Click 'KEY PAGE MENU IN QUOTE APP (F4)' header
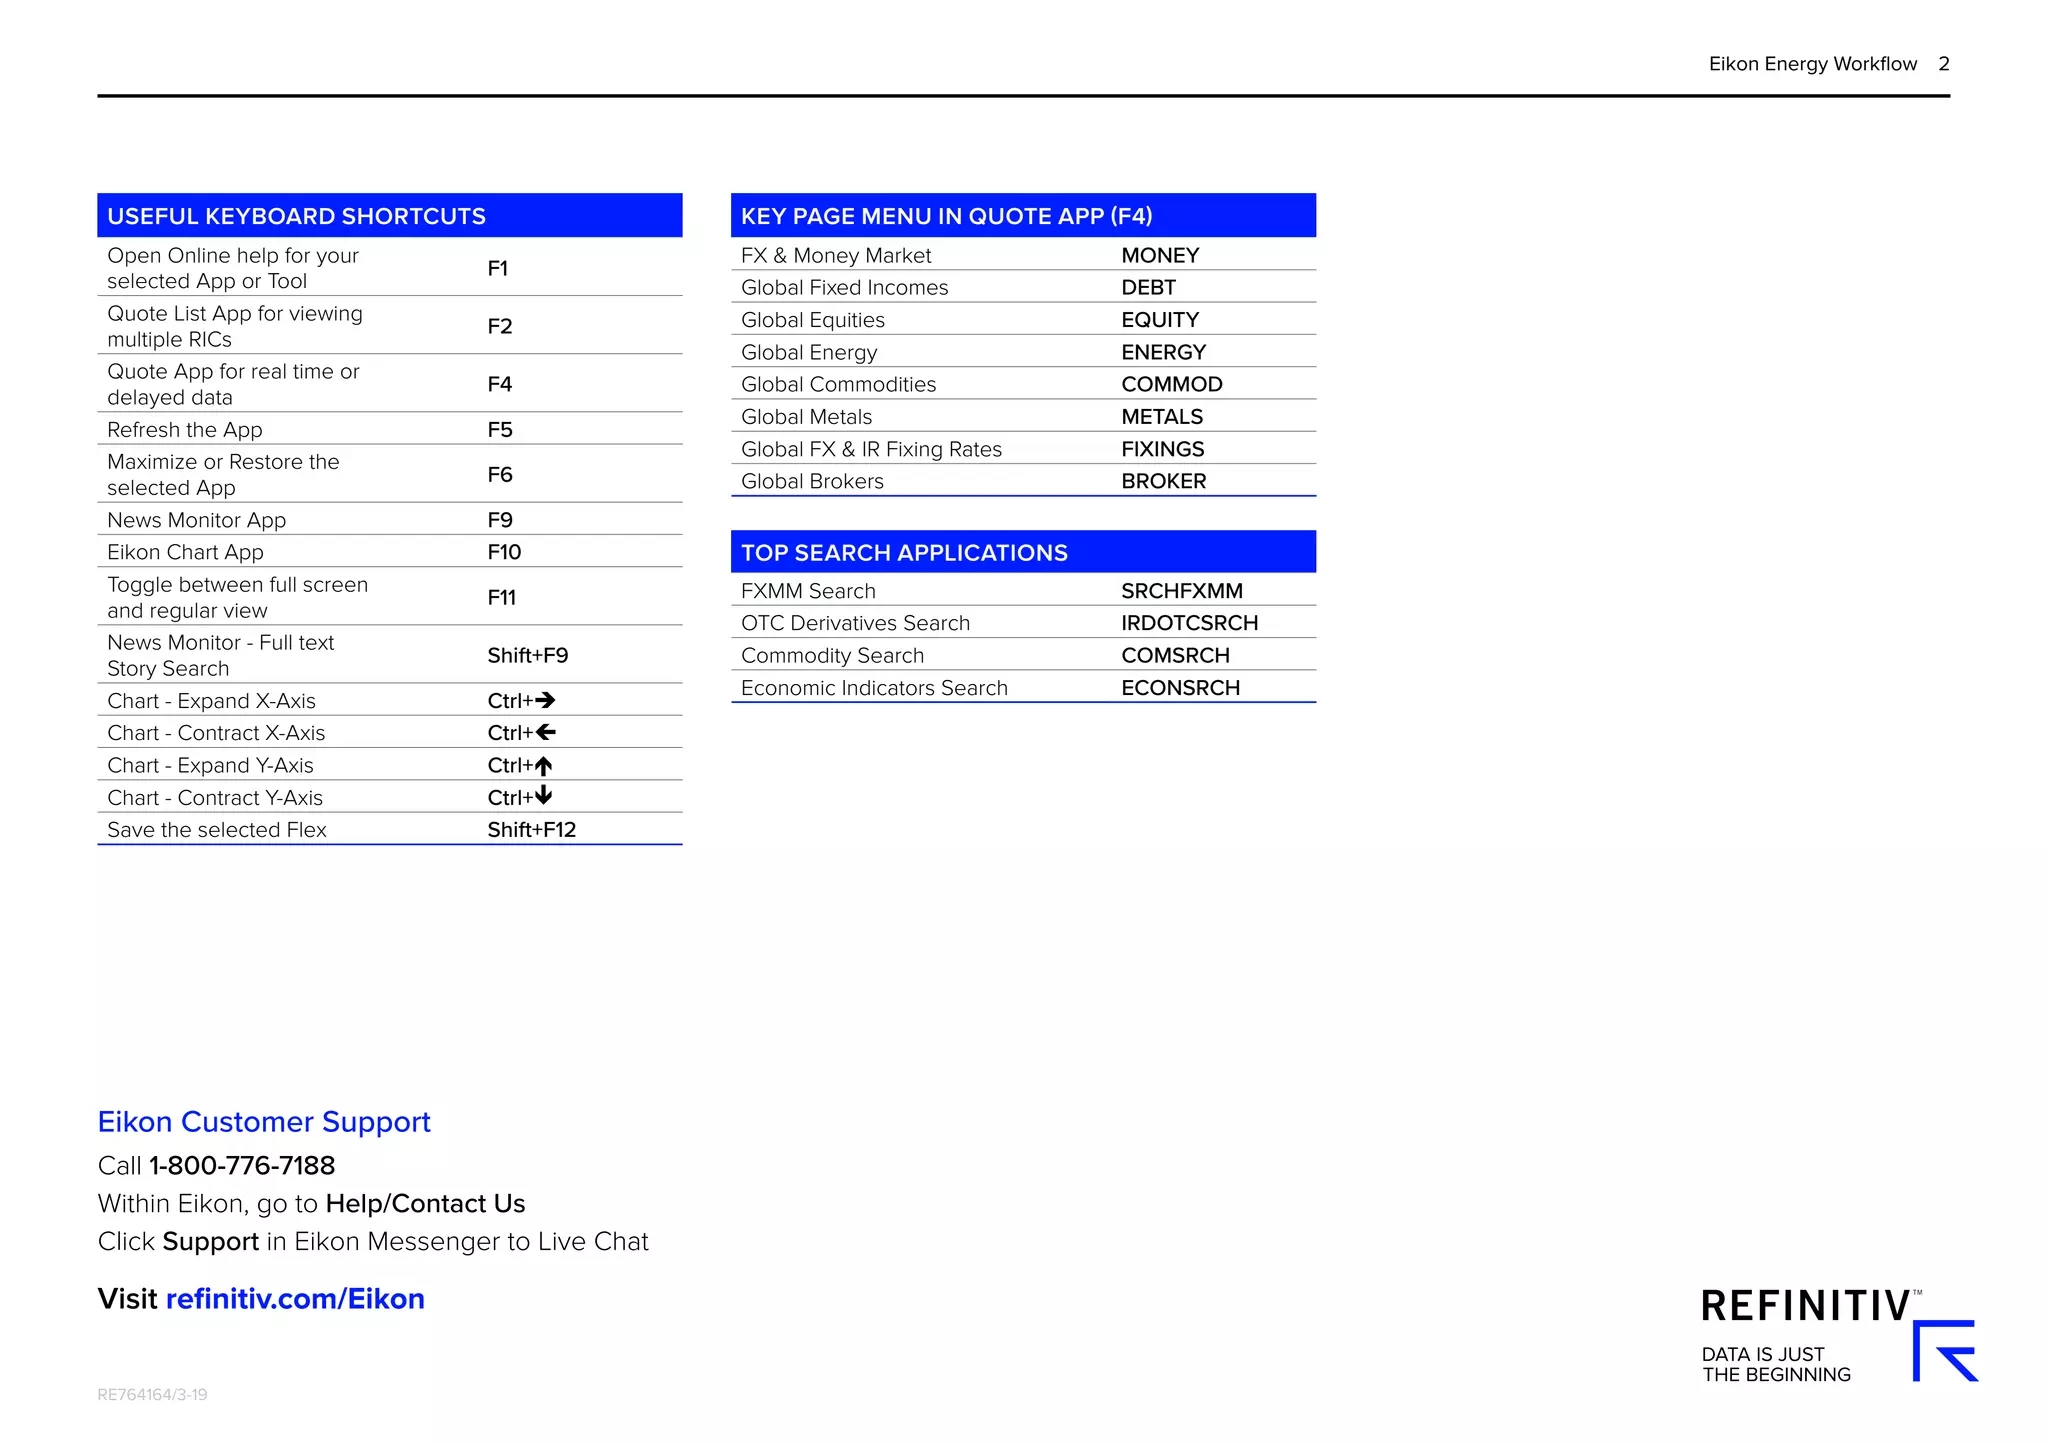2048x1443 pixels. click(x=1023, y=216)
